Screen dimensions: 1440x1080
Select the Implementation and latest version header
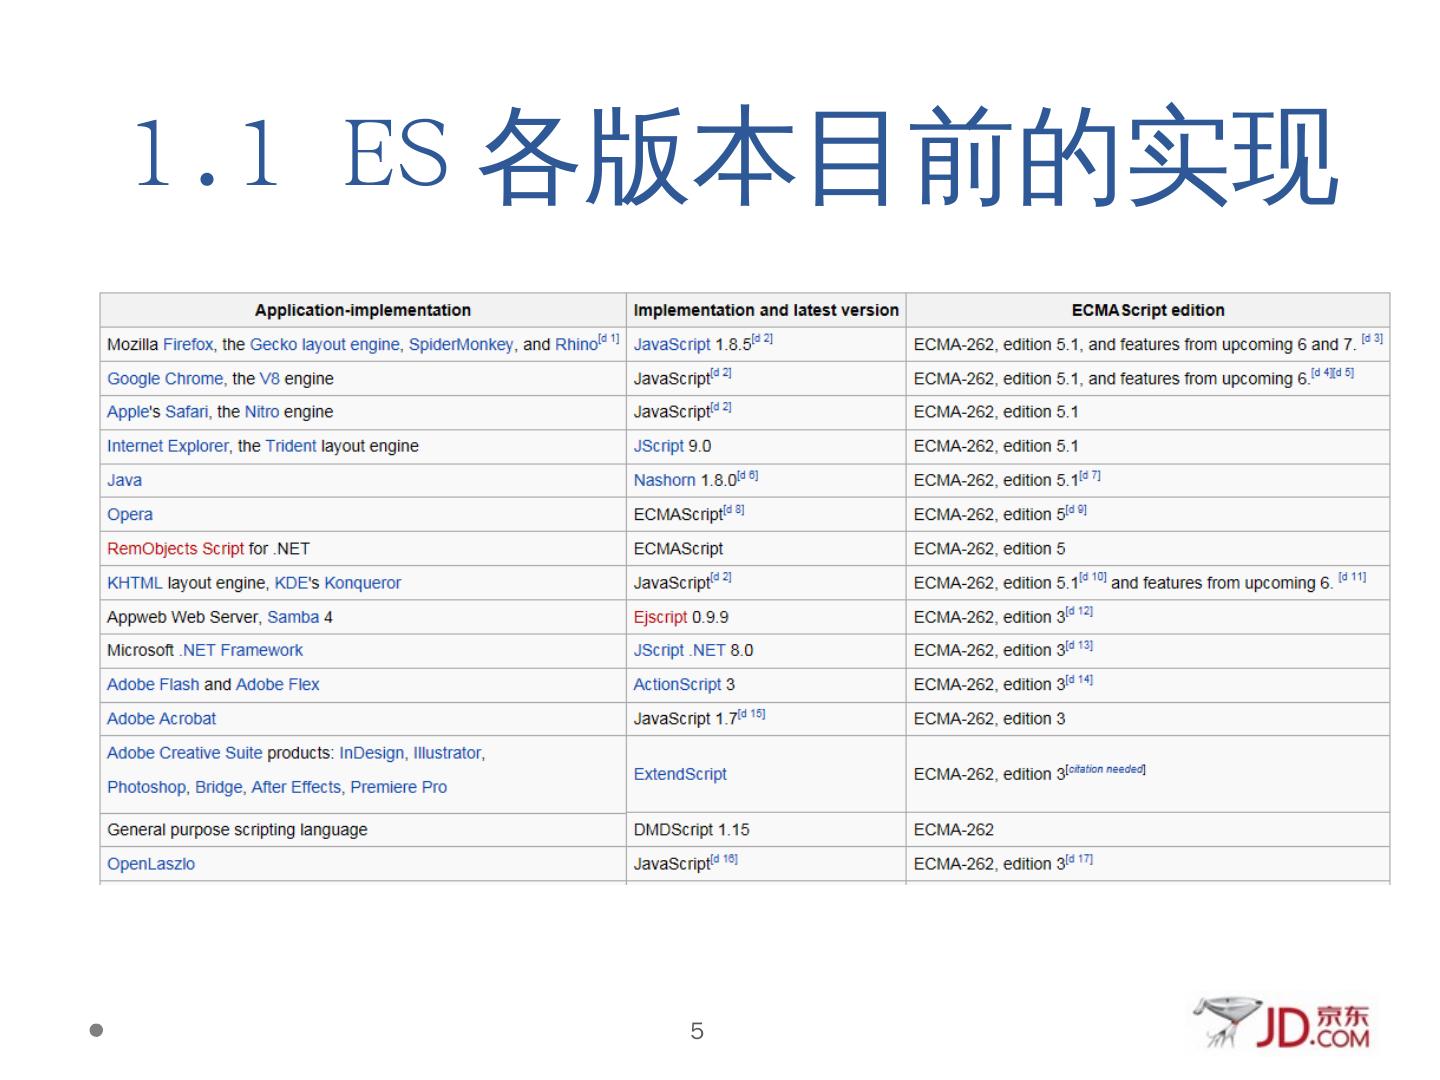pyautogui.click(x=766, y=311)
